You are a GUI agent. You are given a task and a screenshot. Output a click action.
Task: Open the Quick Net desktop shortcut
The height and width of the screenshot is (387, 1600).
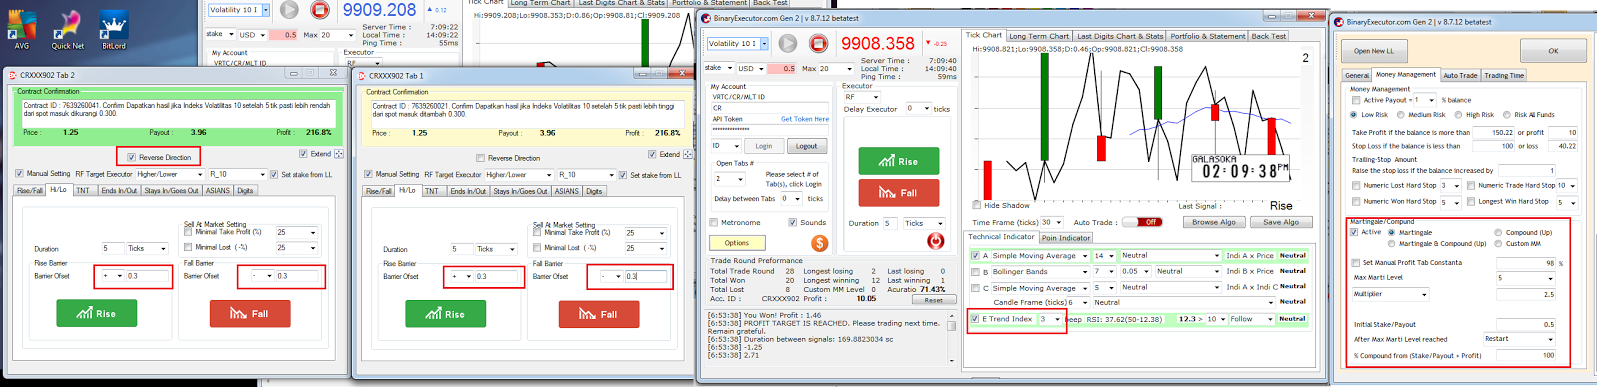[68, 30]
